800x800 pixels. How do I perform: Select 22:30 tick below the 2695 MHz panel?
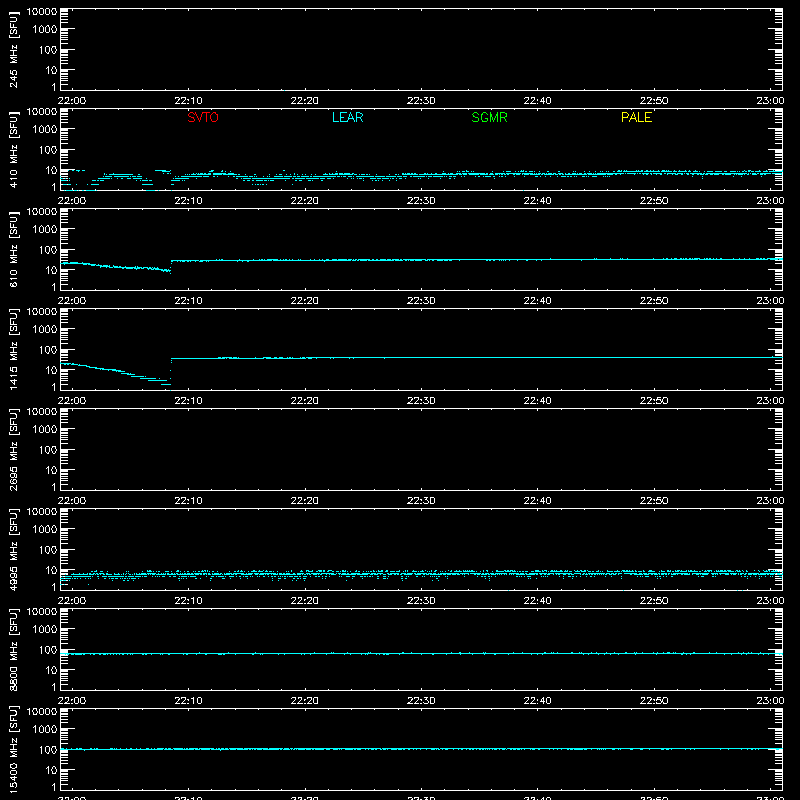tap(421, 501)
